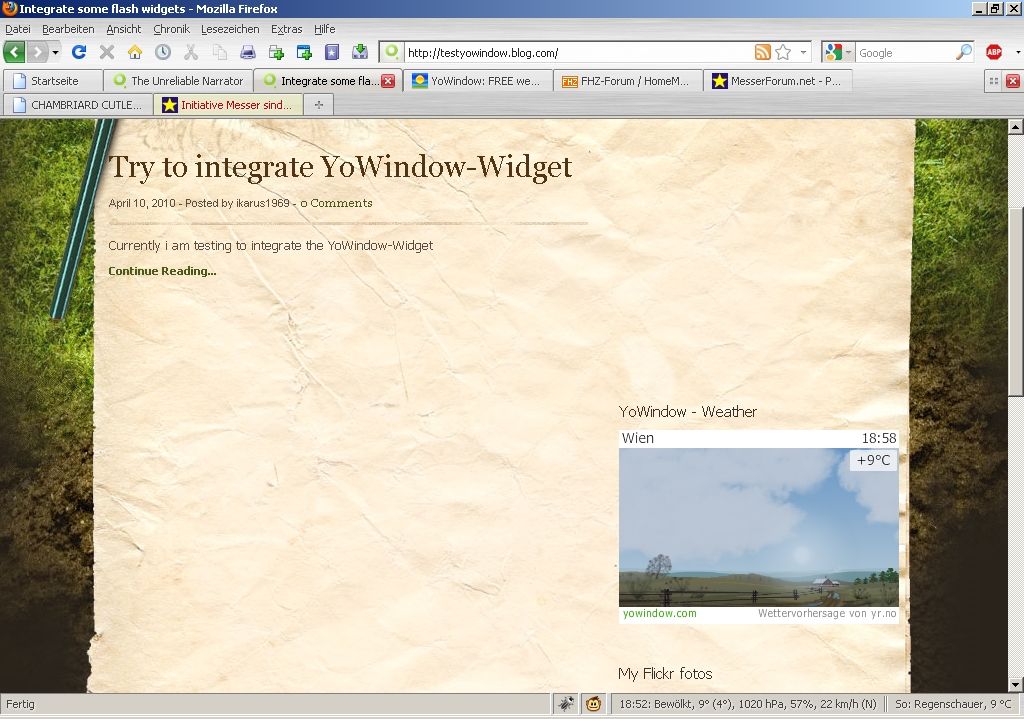The height and width of the screenshot is (719, 1024).
Task: Open the Print icon
Action: [x=246, y=51]
